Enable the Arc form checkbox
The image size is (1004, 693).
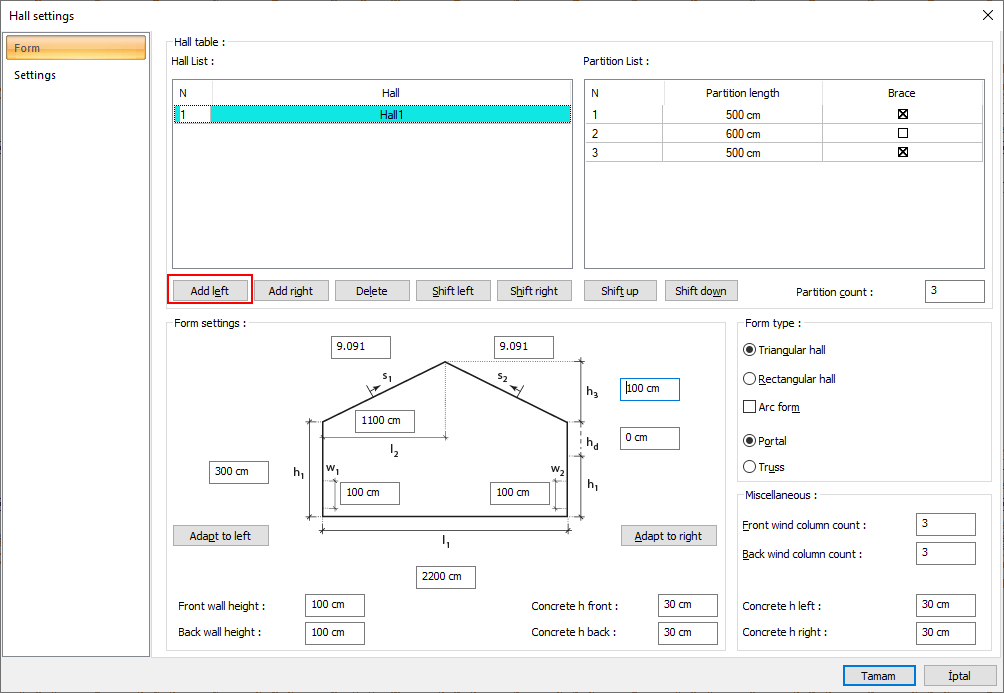[750, 407]
